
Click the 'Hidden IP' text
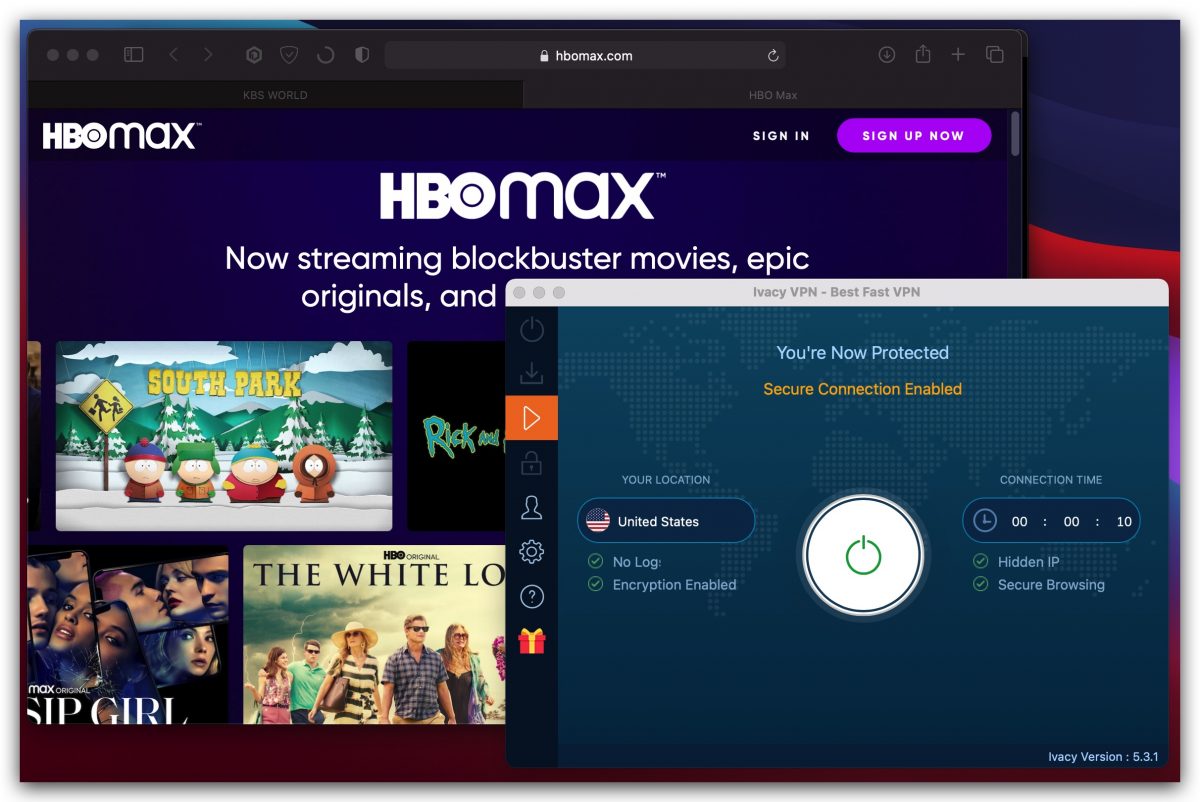click(x=1028, y=562)
